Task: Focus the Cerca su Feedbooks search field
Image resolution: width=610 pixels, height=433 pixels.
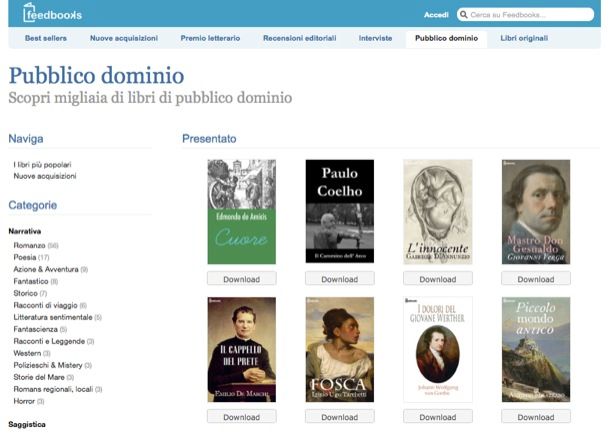Action: (526, 15)
